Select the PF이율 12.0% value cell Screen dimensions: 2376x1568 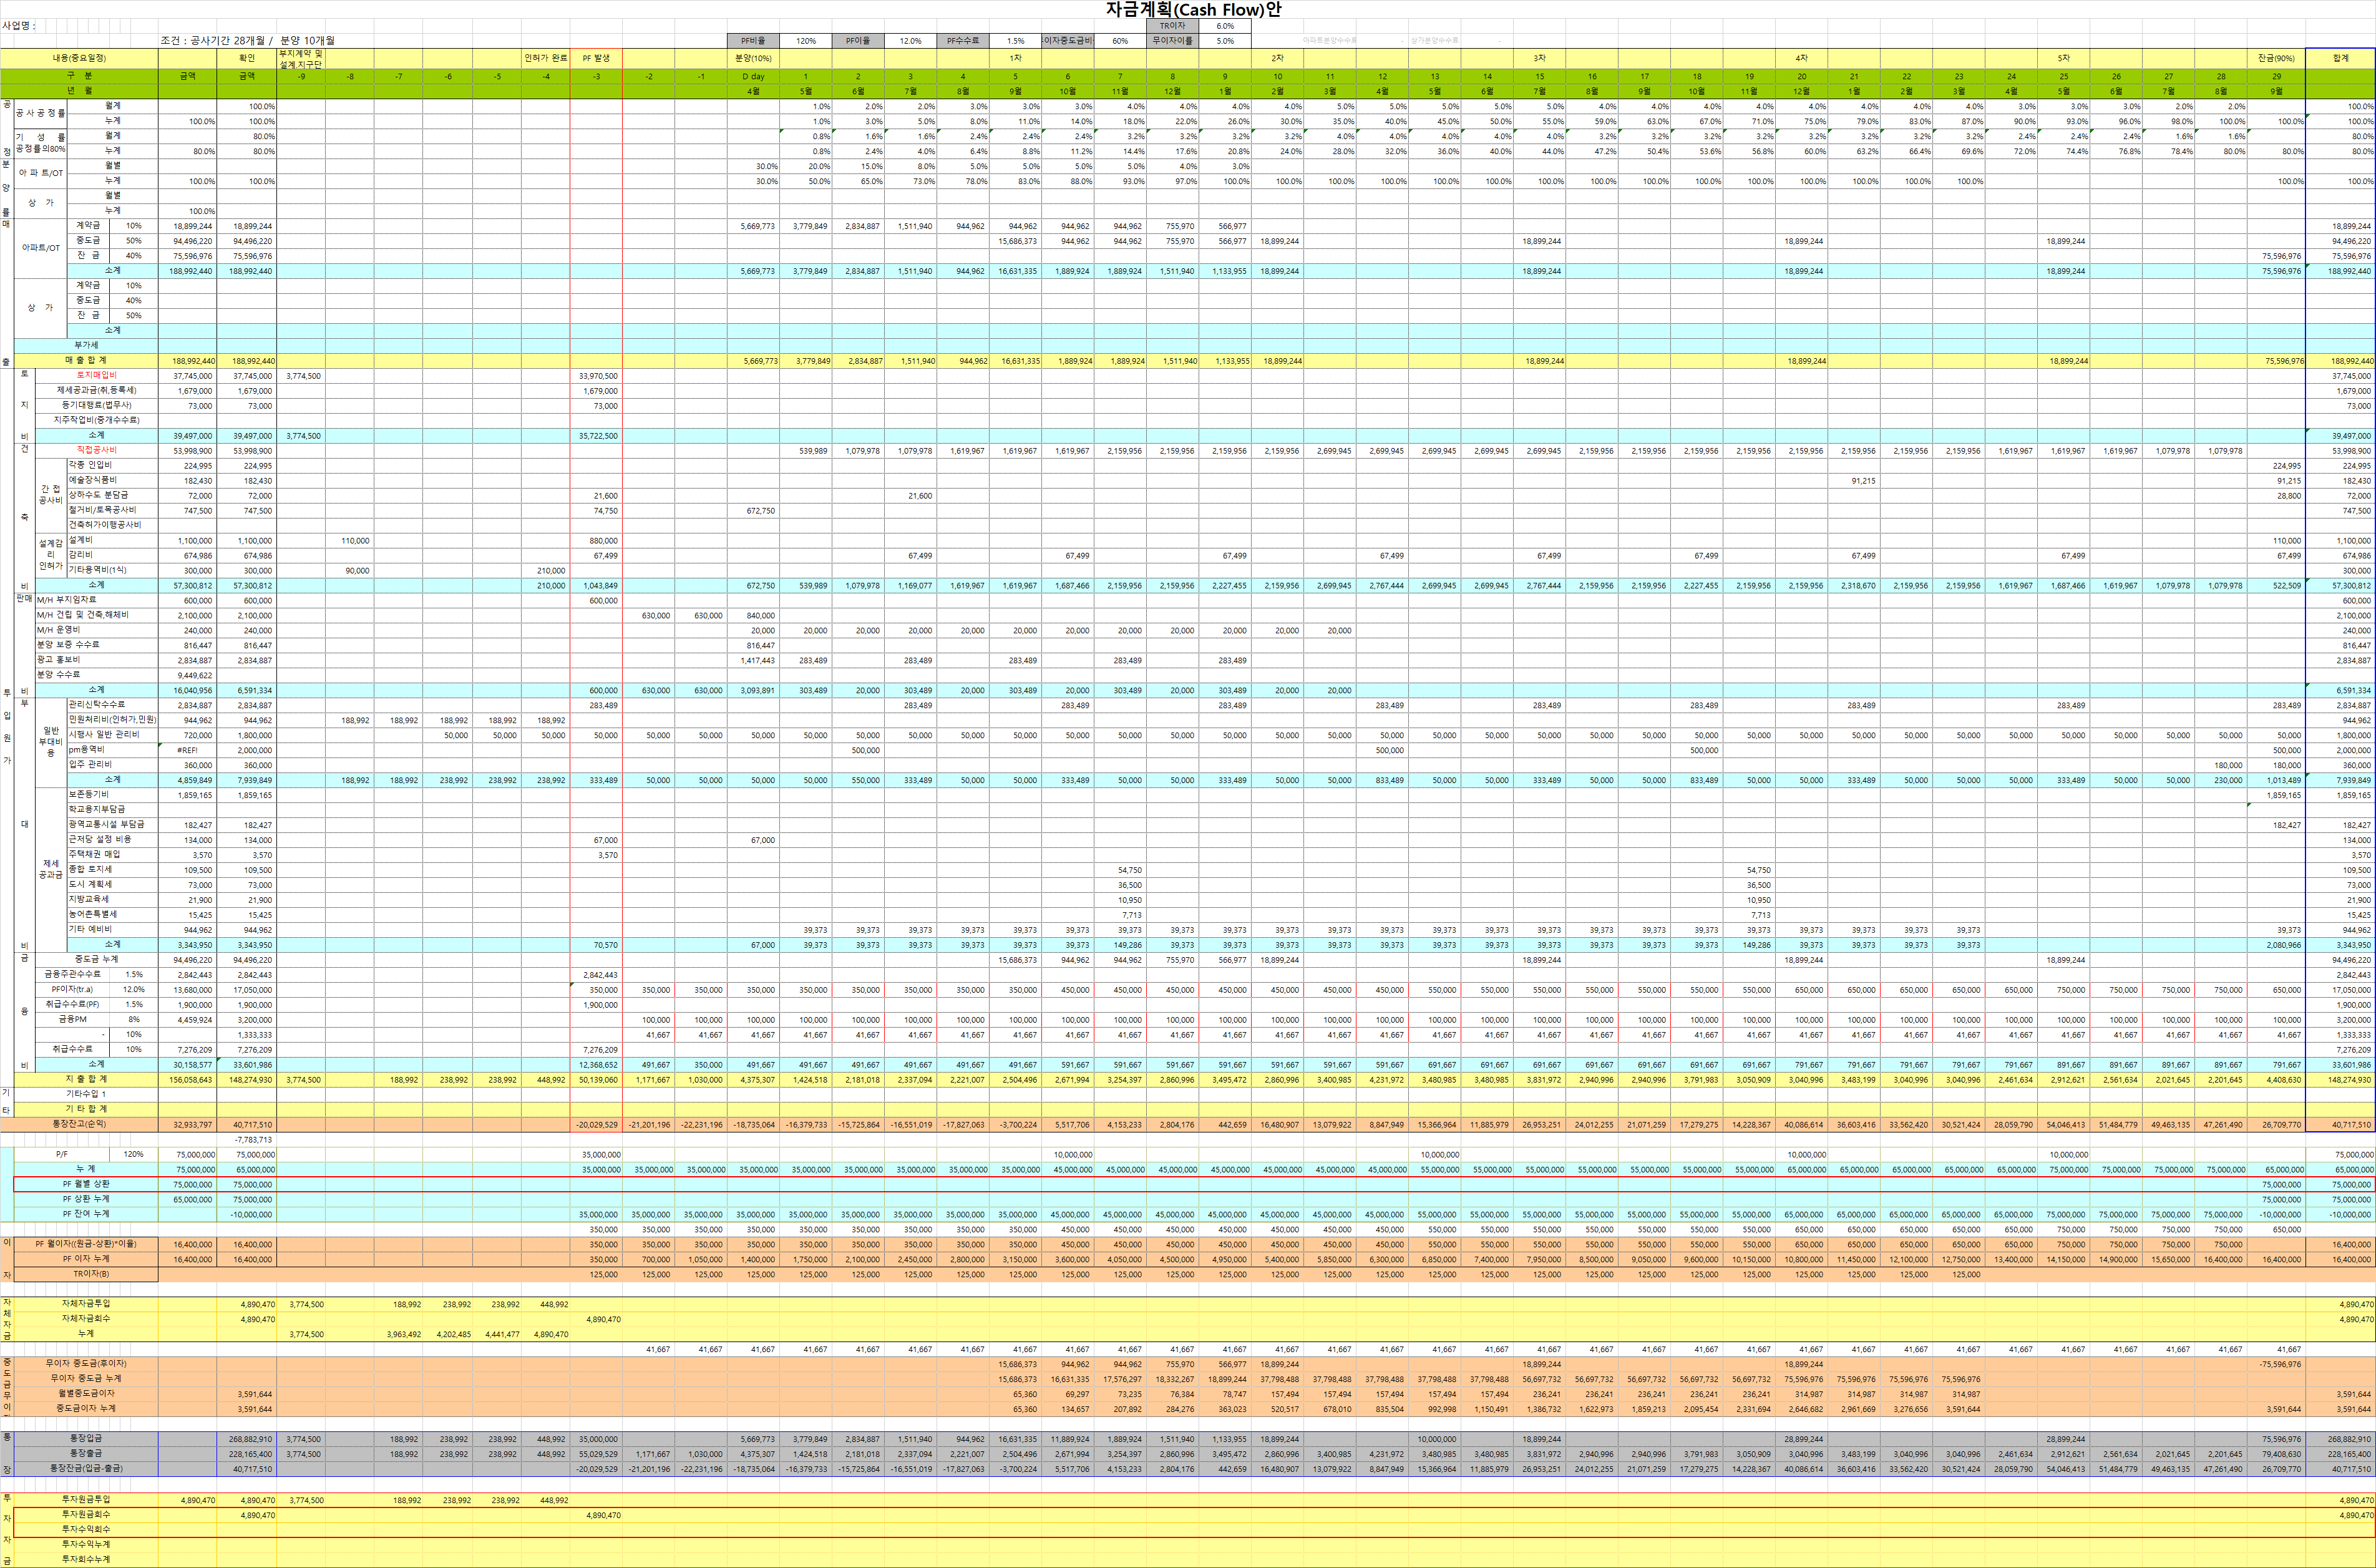tap(910, 41)
